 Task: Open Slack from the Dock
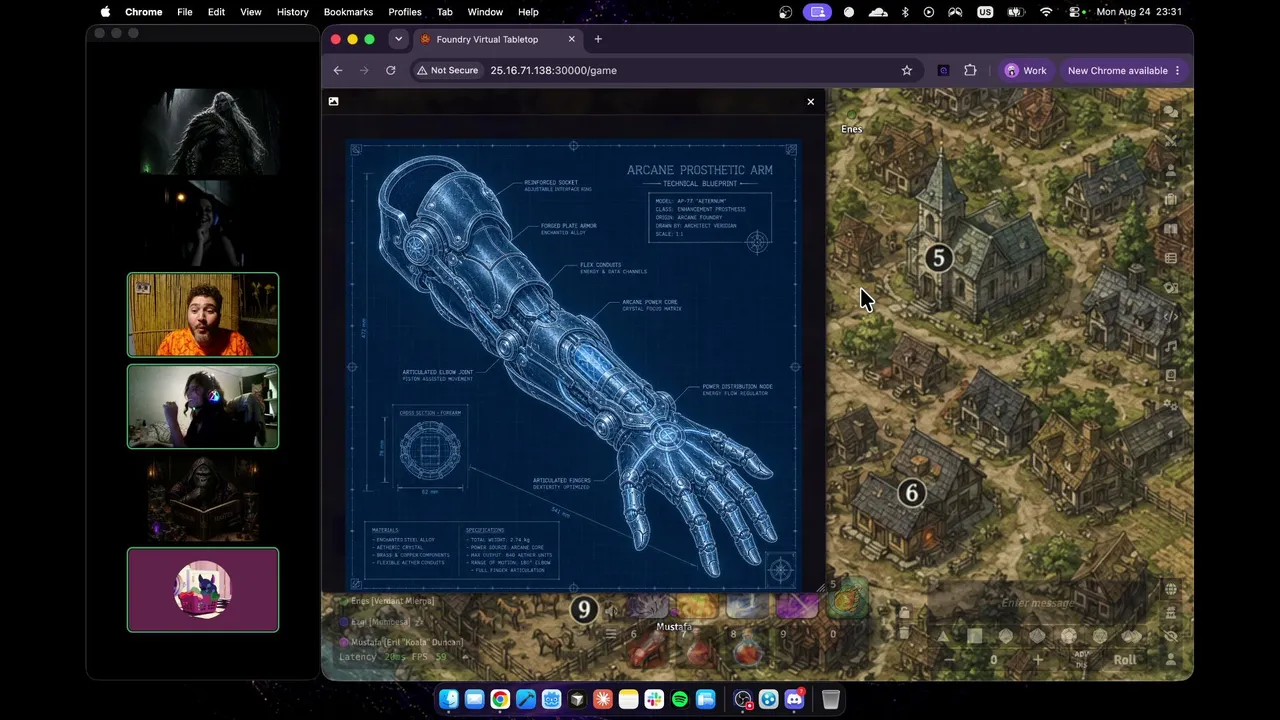point(654,699)
